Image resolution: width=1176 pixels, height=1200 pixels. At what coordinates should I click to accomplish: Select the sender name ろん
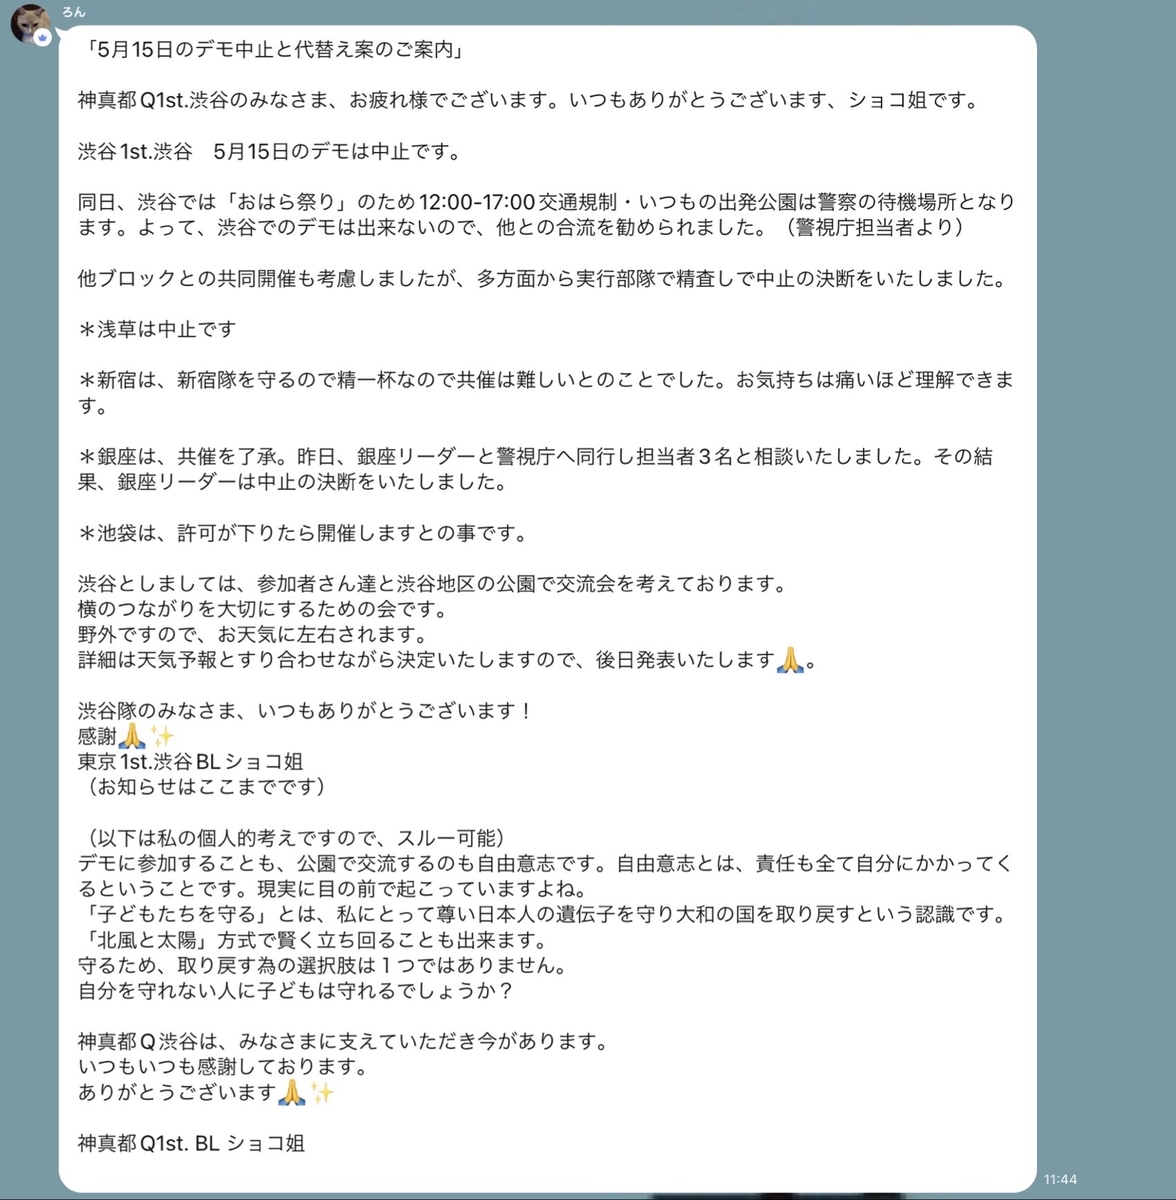coord(74,12)
